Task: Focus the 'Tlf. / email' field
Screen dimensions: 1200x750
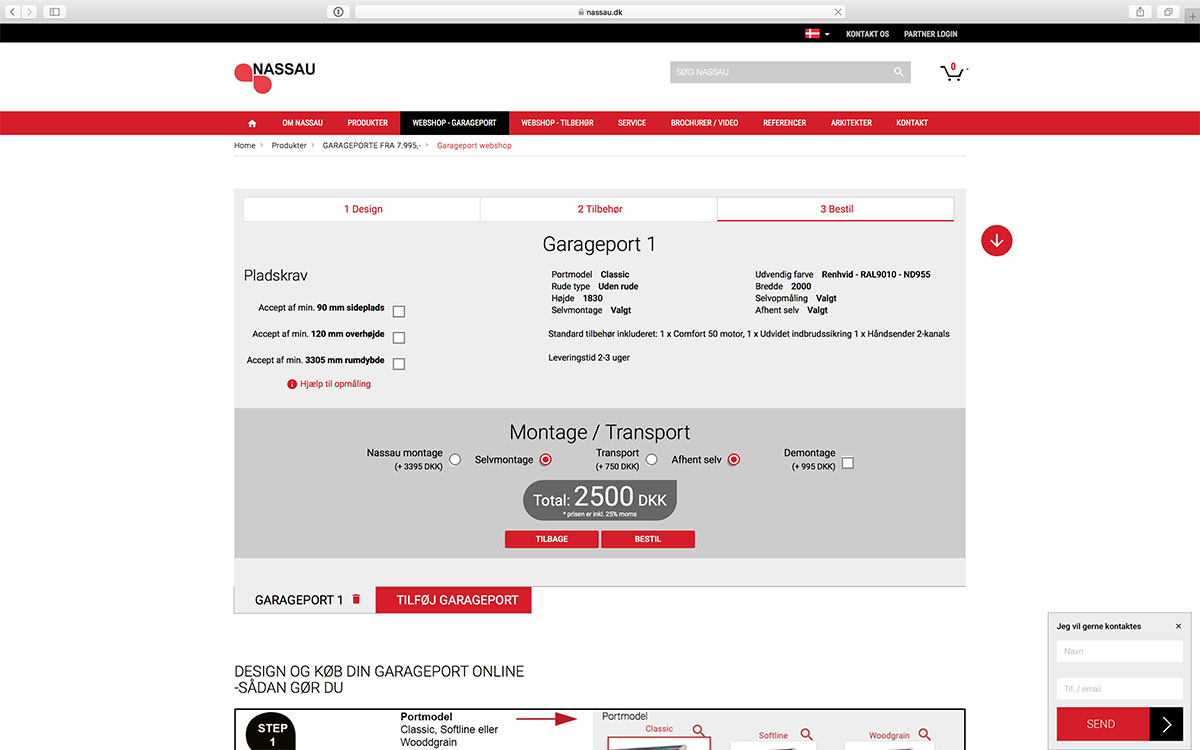Action: click(x=1120, y=689)
